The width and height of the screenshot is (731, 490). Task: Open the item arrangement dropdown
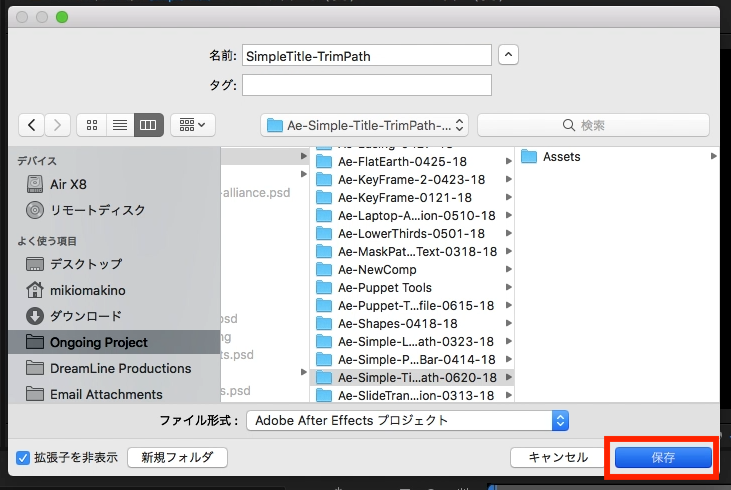(193, 125)
